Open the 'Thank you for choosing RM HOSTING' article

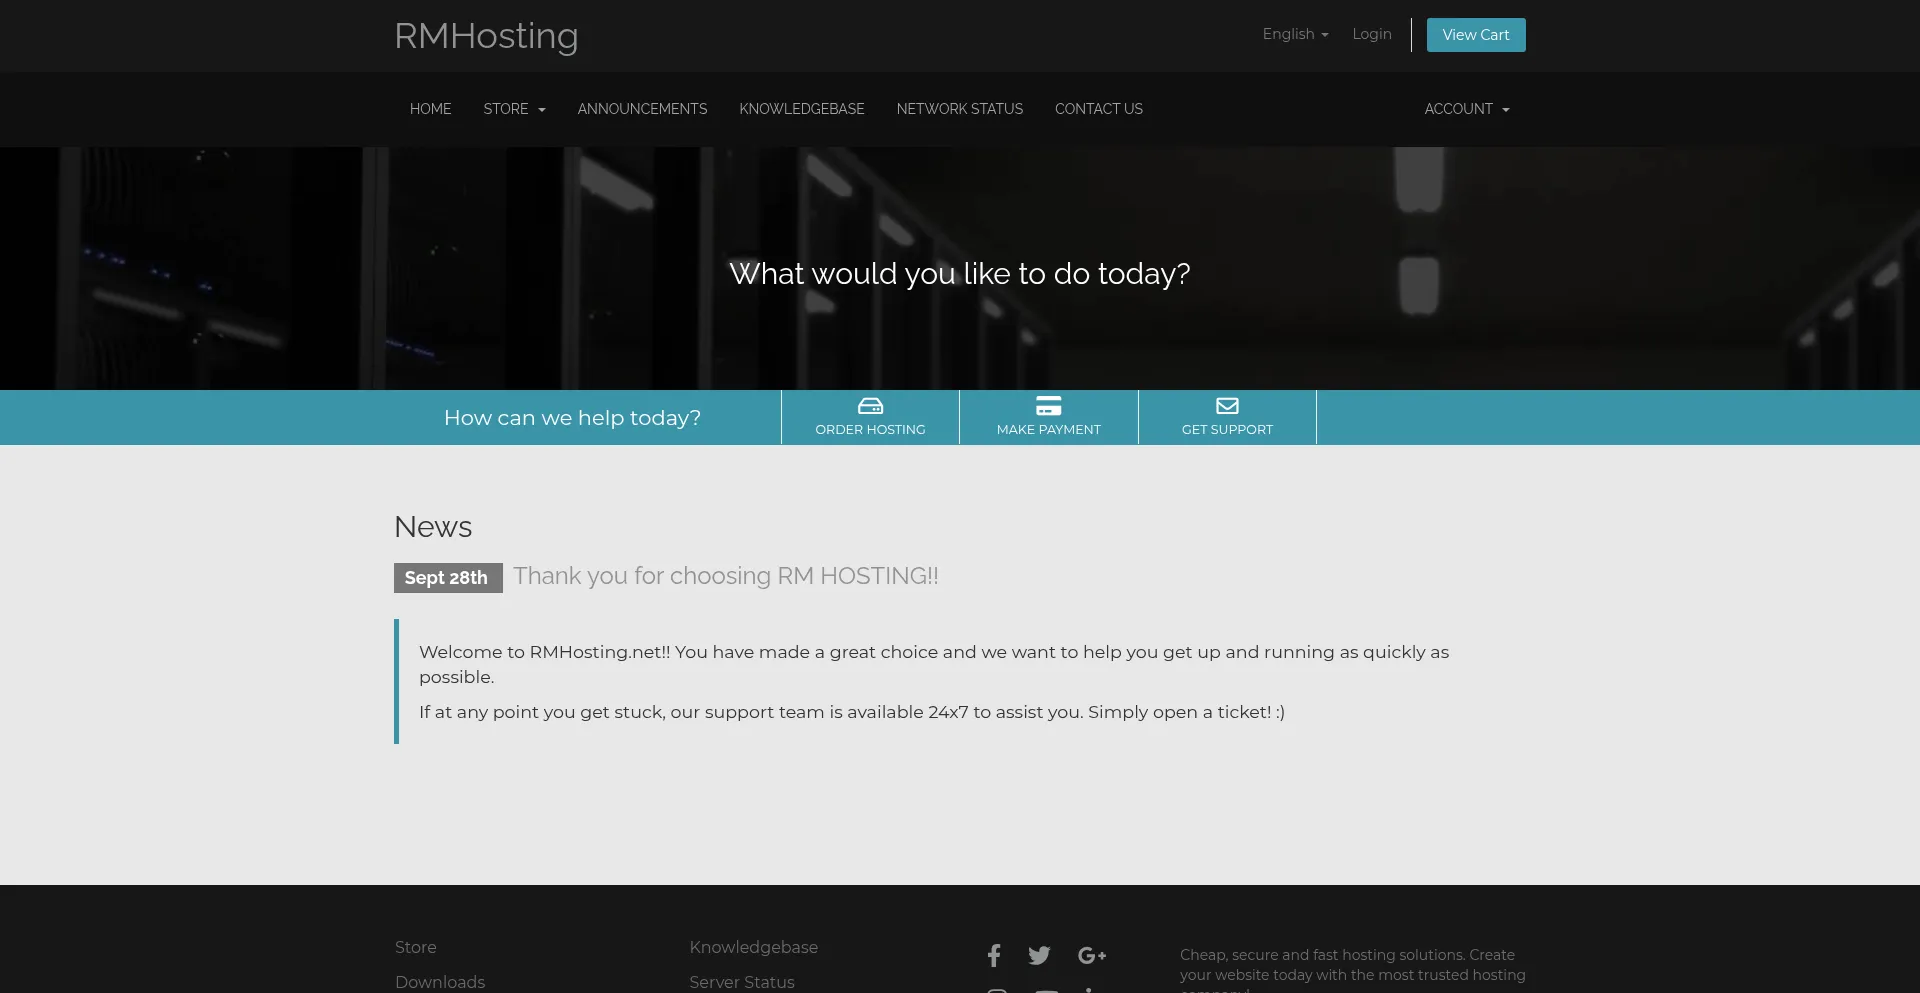coord(725,576)
